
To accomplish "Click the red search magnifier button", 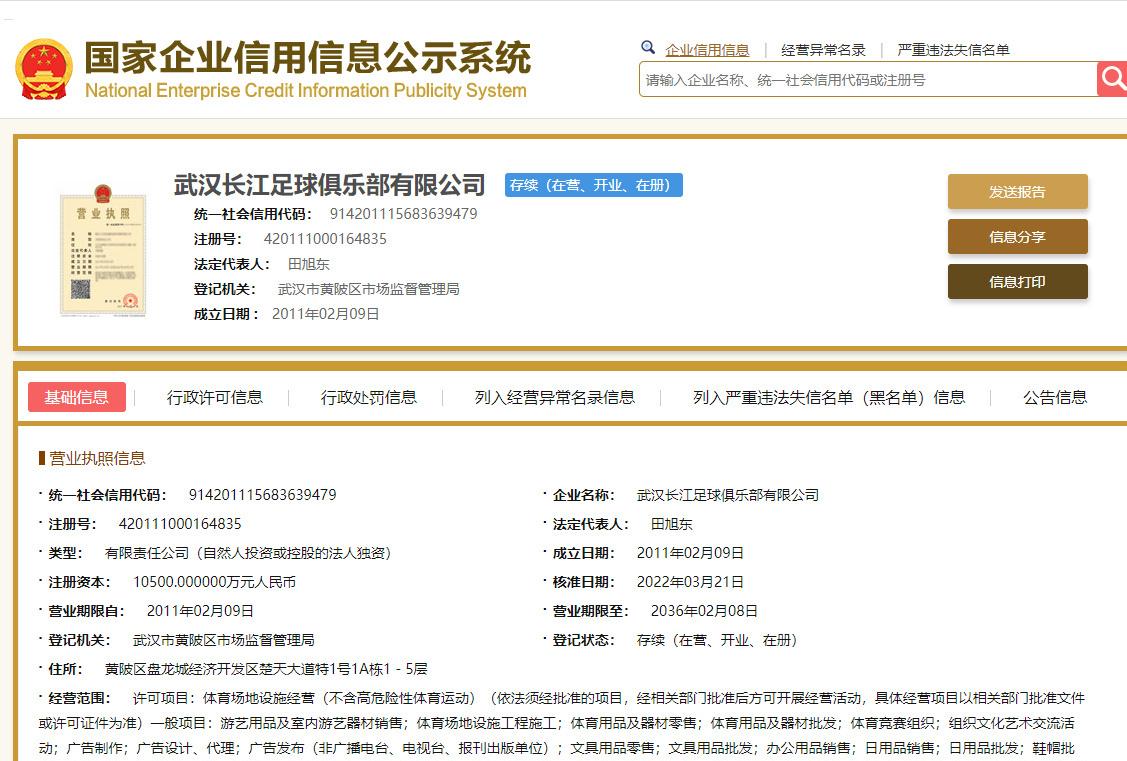I will point(1113,79).
